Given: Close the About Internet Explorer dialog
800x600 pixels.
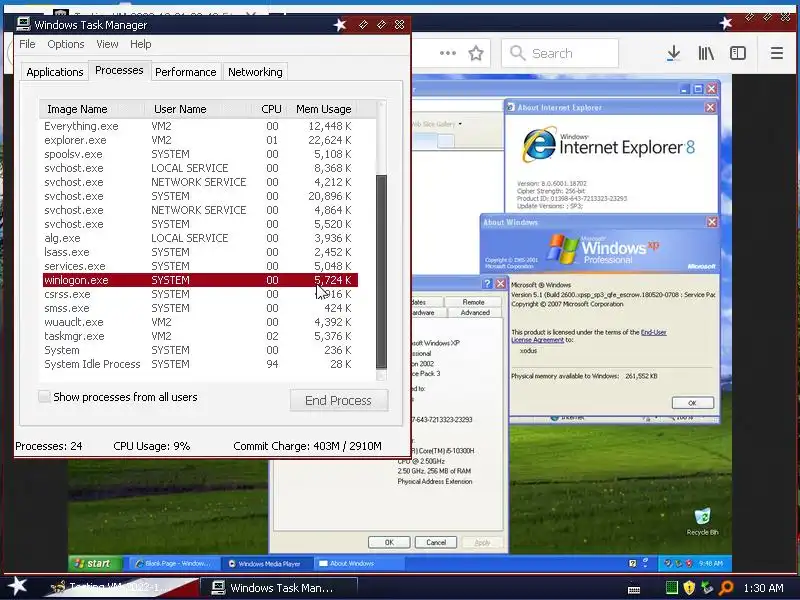Looking at the screenshot, I should [x=710, y=107].
